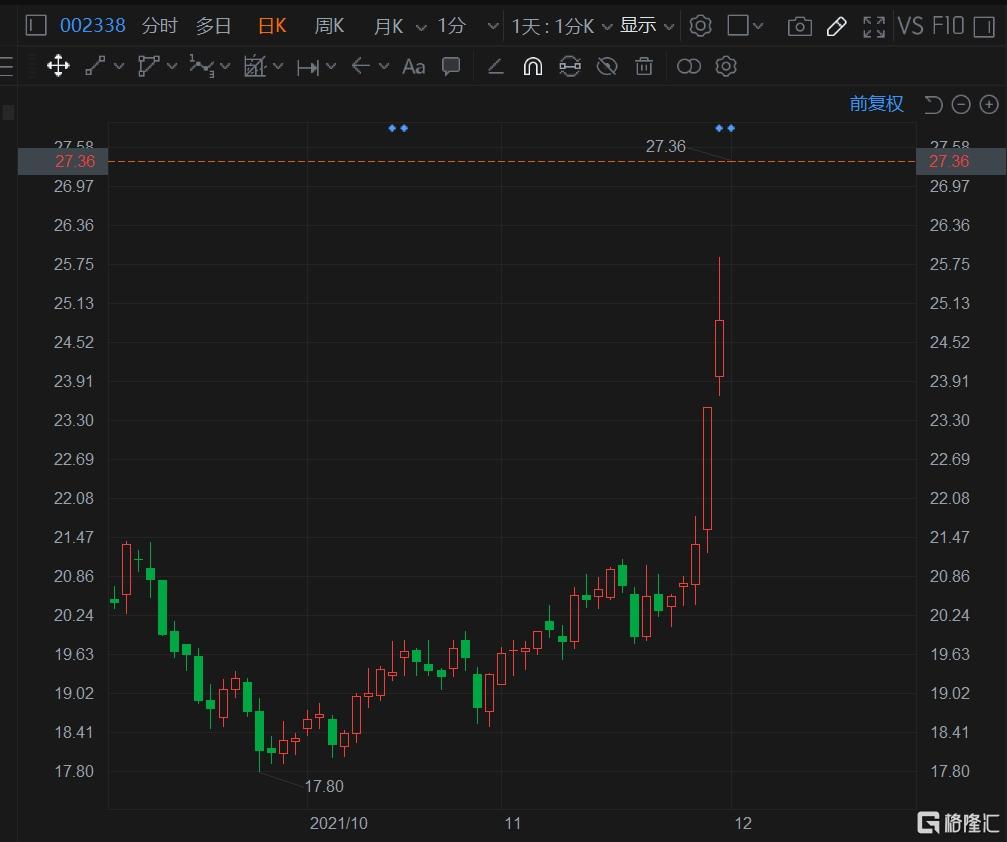This screenshot has height=842, width=1007.
Task: Hide all drawings with crossed-eye icon
Action: (607, 66)
